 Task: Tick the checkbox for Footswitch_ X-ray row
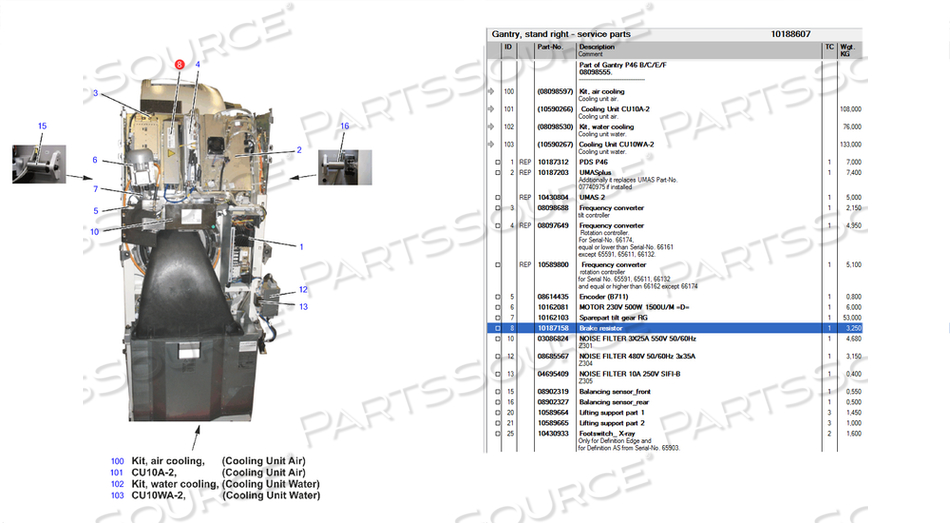click(498, 434)
